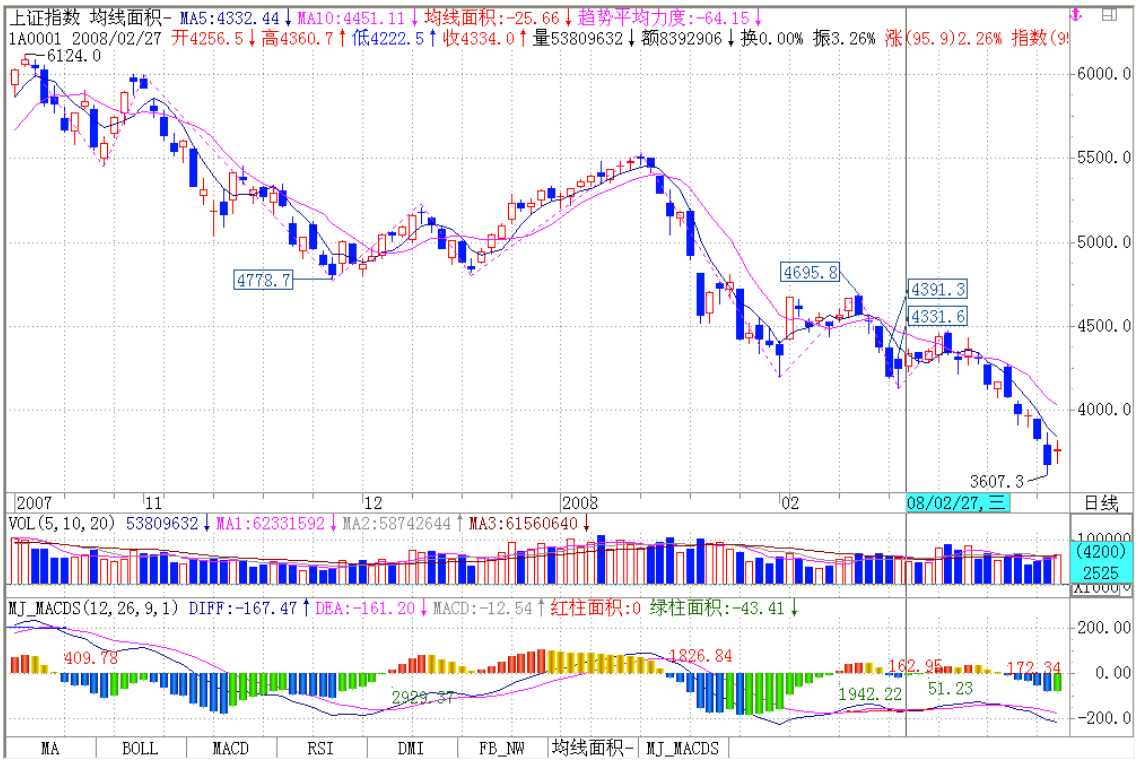Image resolution: width=1140 pixels, height=766 pixels.
Task: Click the 1826.84 MACD area label
Action: pos(701,656)
